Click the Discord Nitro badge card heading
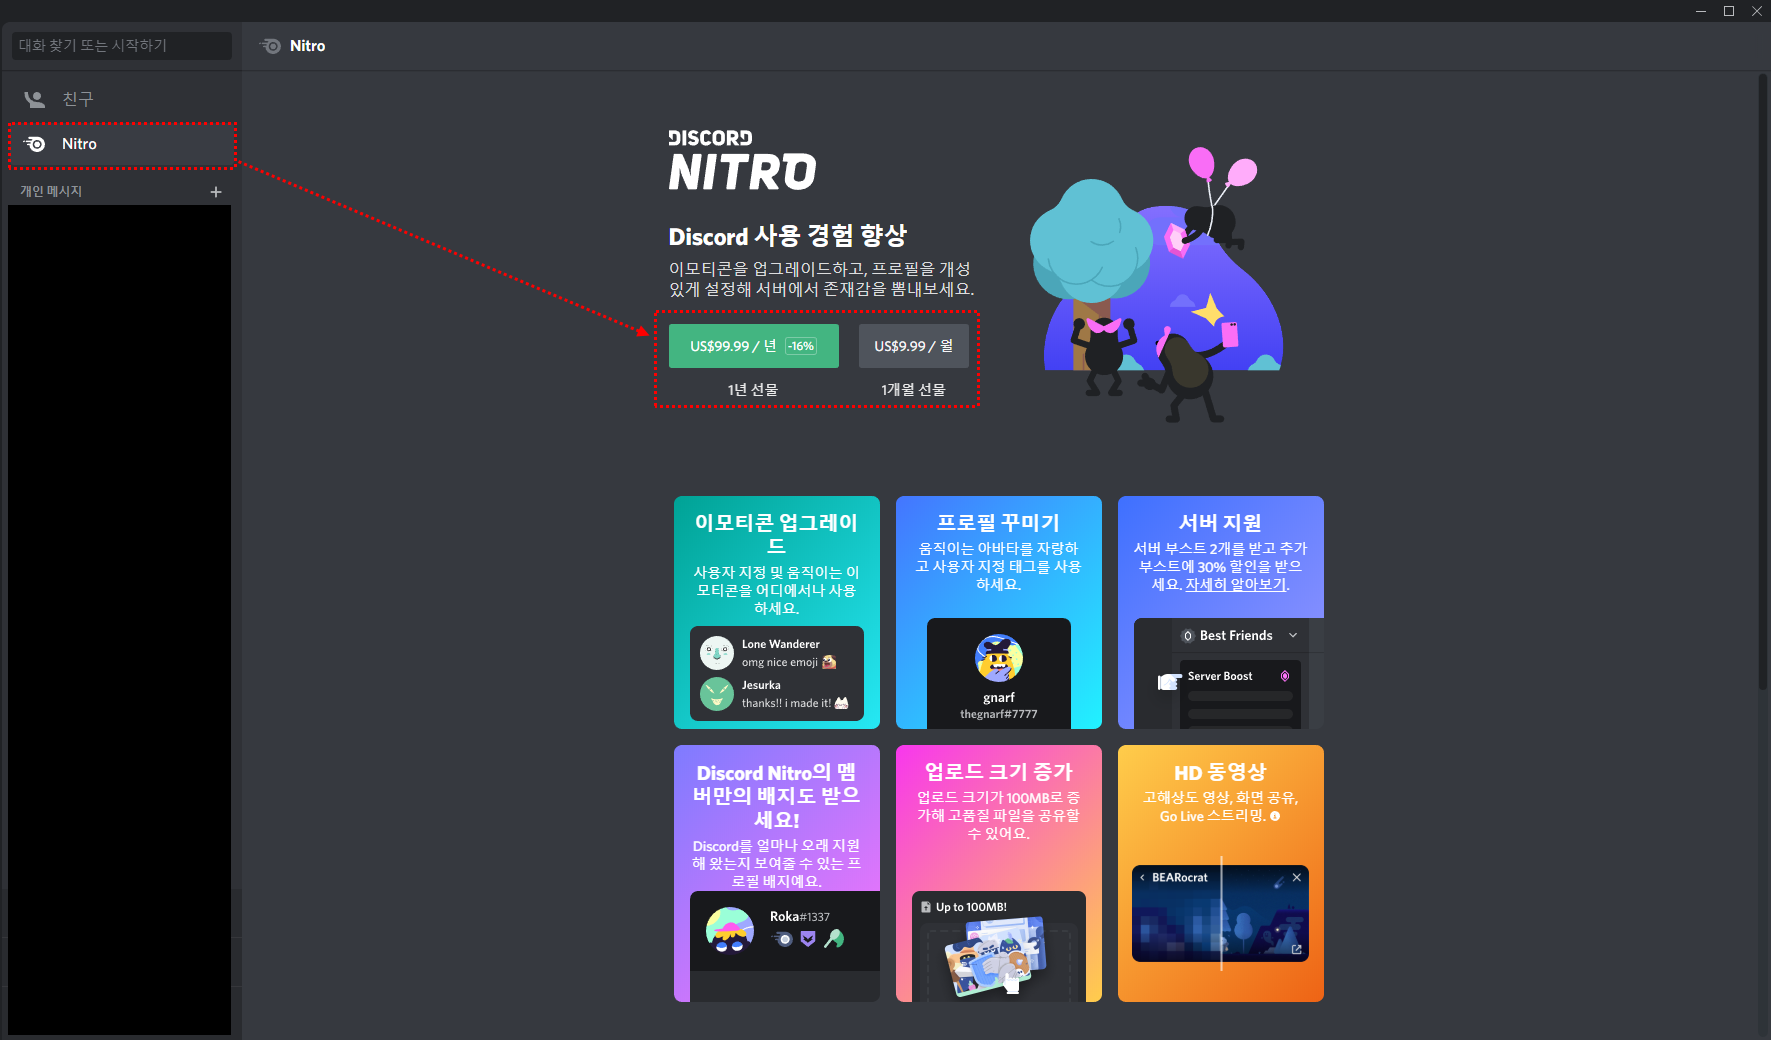 tap(777, 796)
